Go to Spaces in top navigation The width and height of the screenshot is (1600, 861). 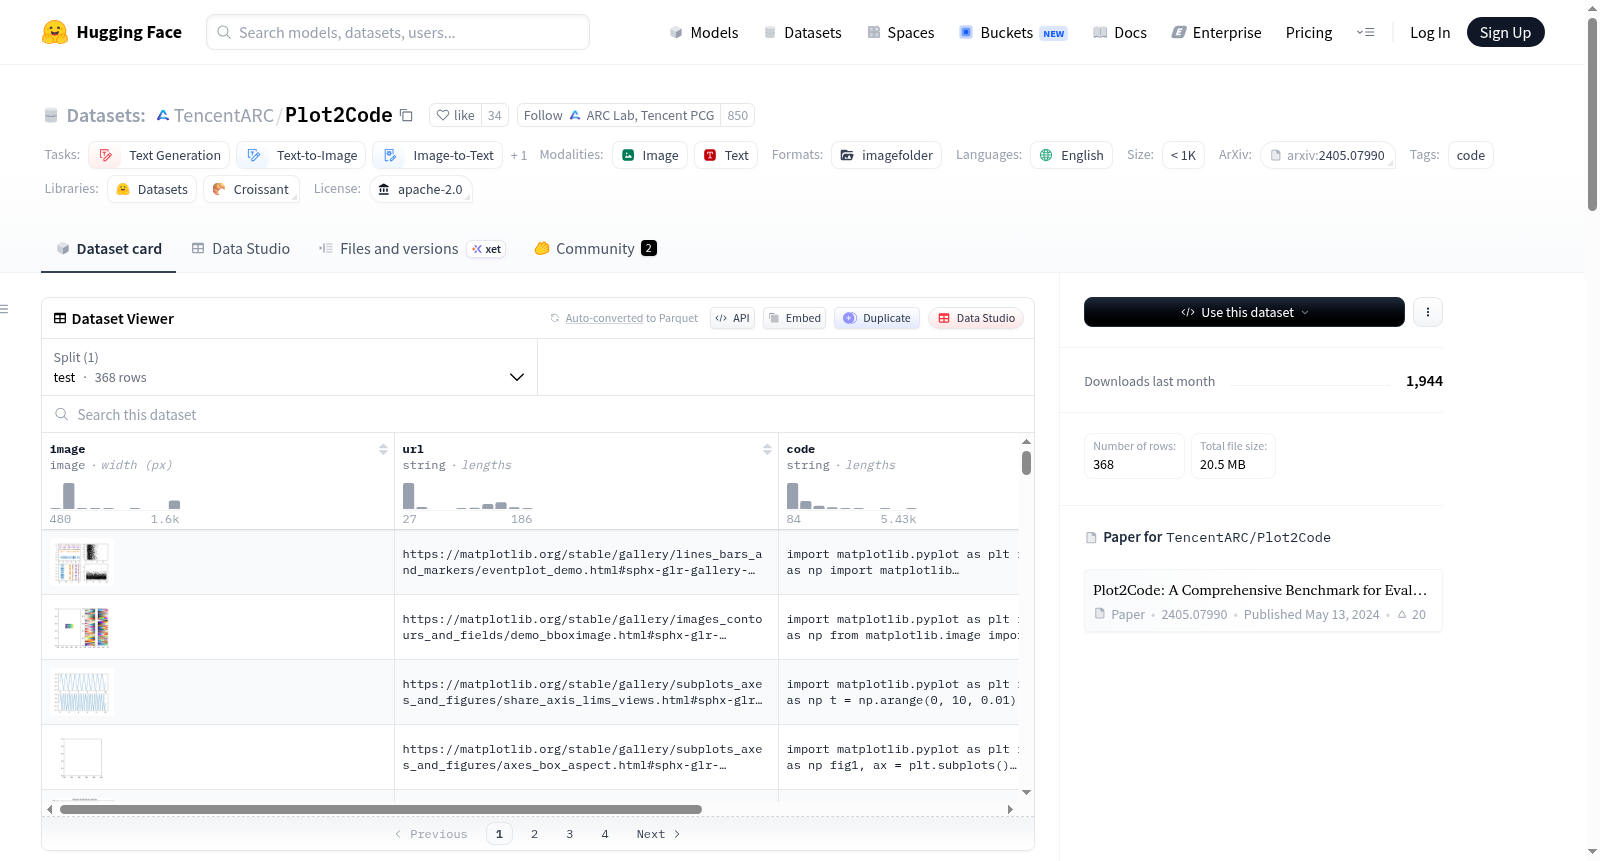(900, 32)
